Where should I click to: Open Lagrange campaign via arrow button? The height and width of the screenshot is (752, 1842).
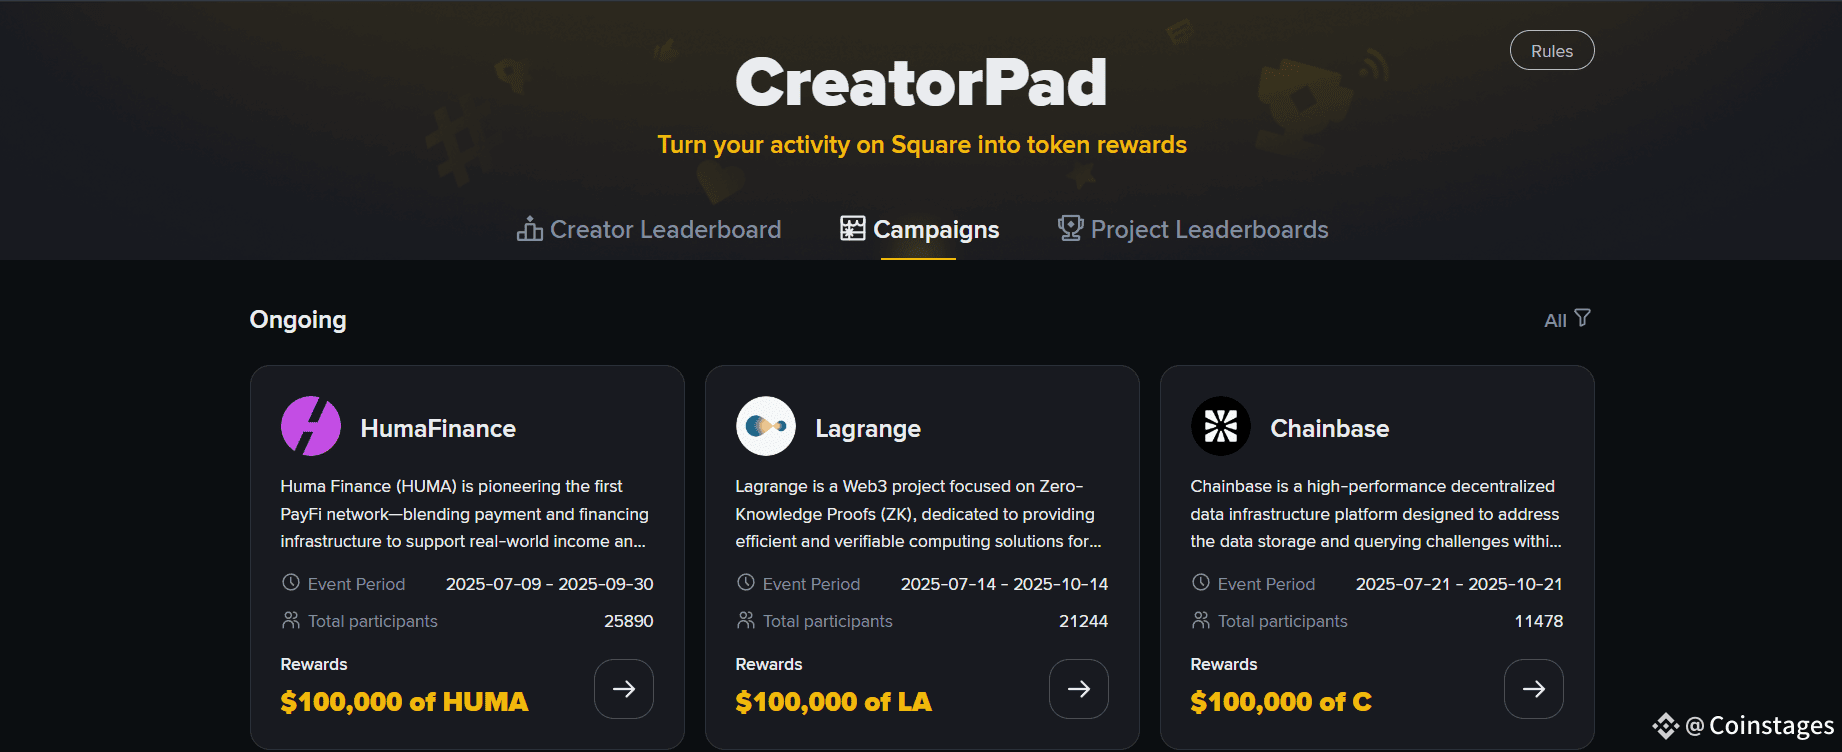pos(1079,689)
